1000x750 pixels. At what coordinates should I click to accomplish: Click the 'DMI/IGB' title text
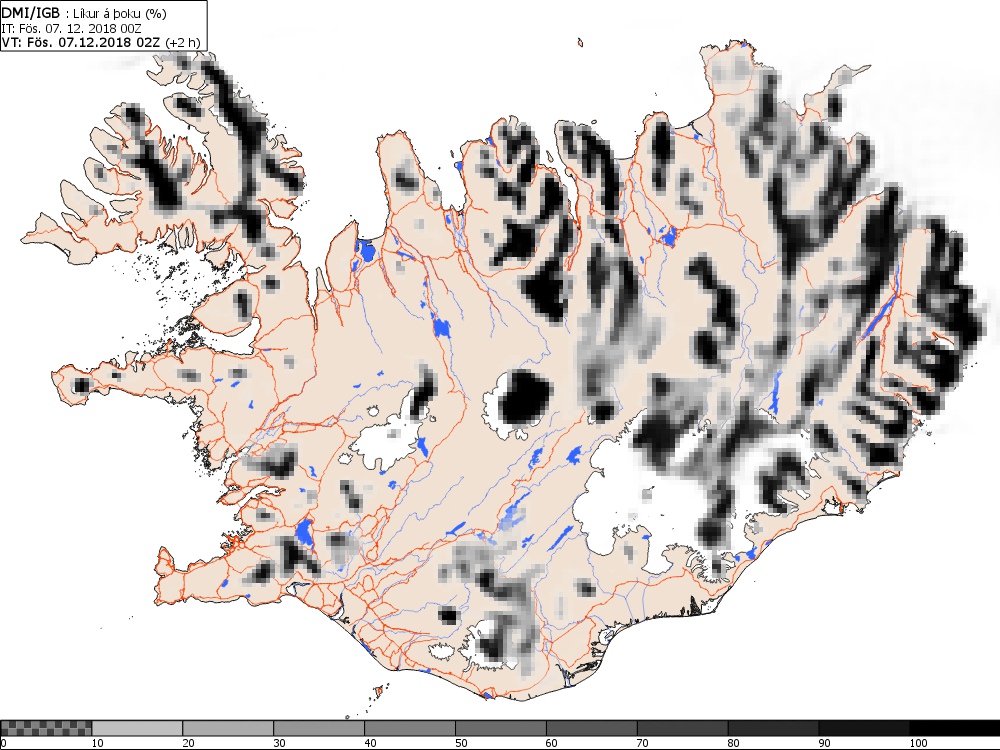pyautogui.click(x=31, y=13)
